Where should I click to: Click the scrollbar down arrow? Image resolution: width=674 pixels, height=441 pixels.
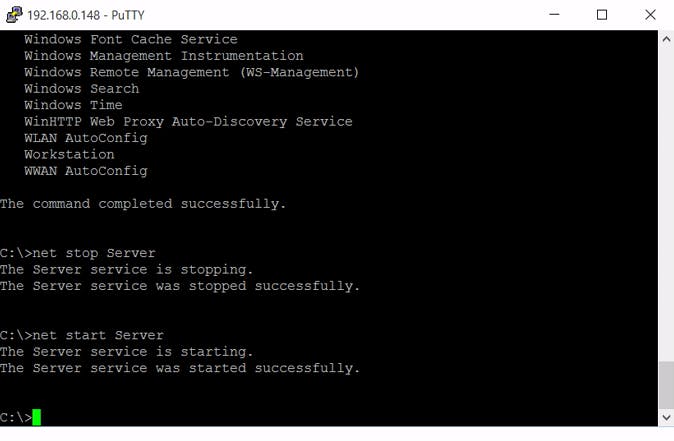(x=666, y=418)
